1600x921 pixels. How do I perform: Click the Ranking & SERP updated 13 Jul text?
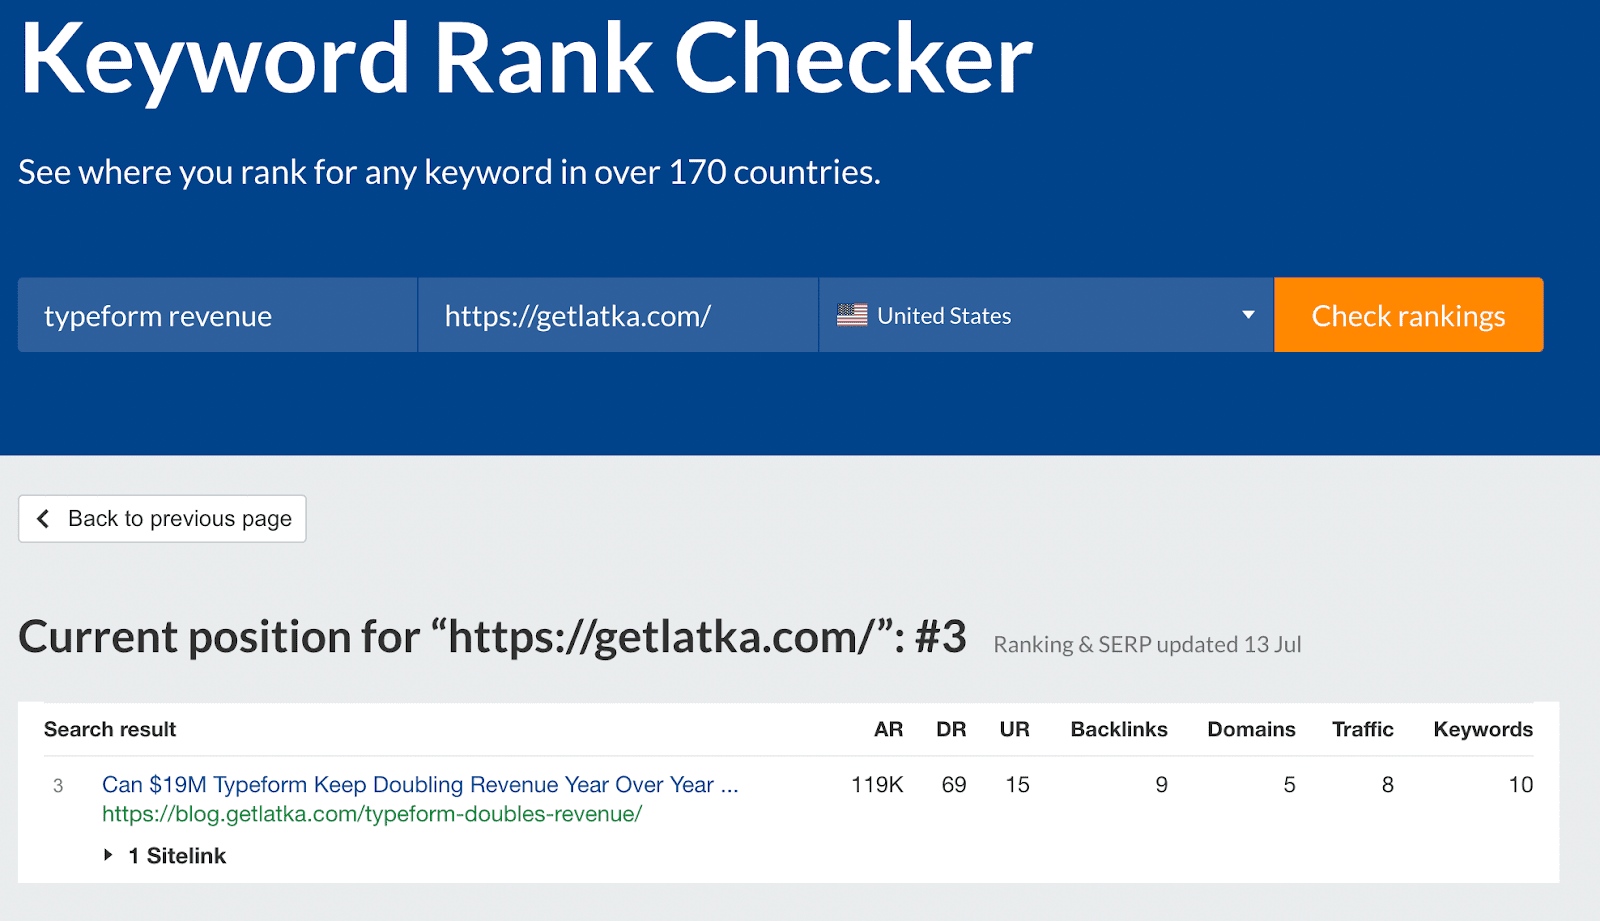[1147, 645]
